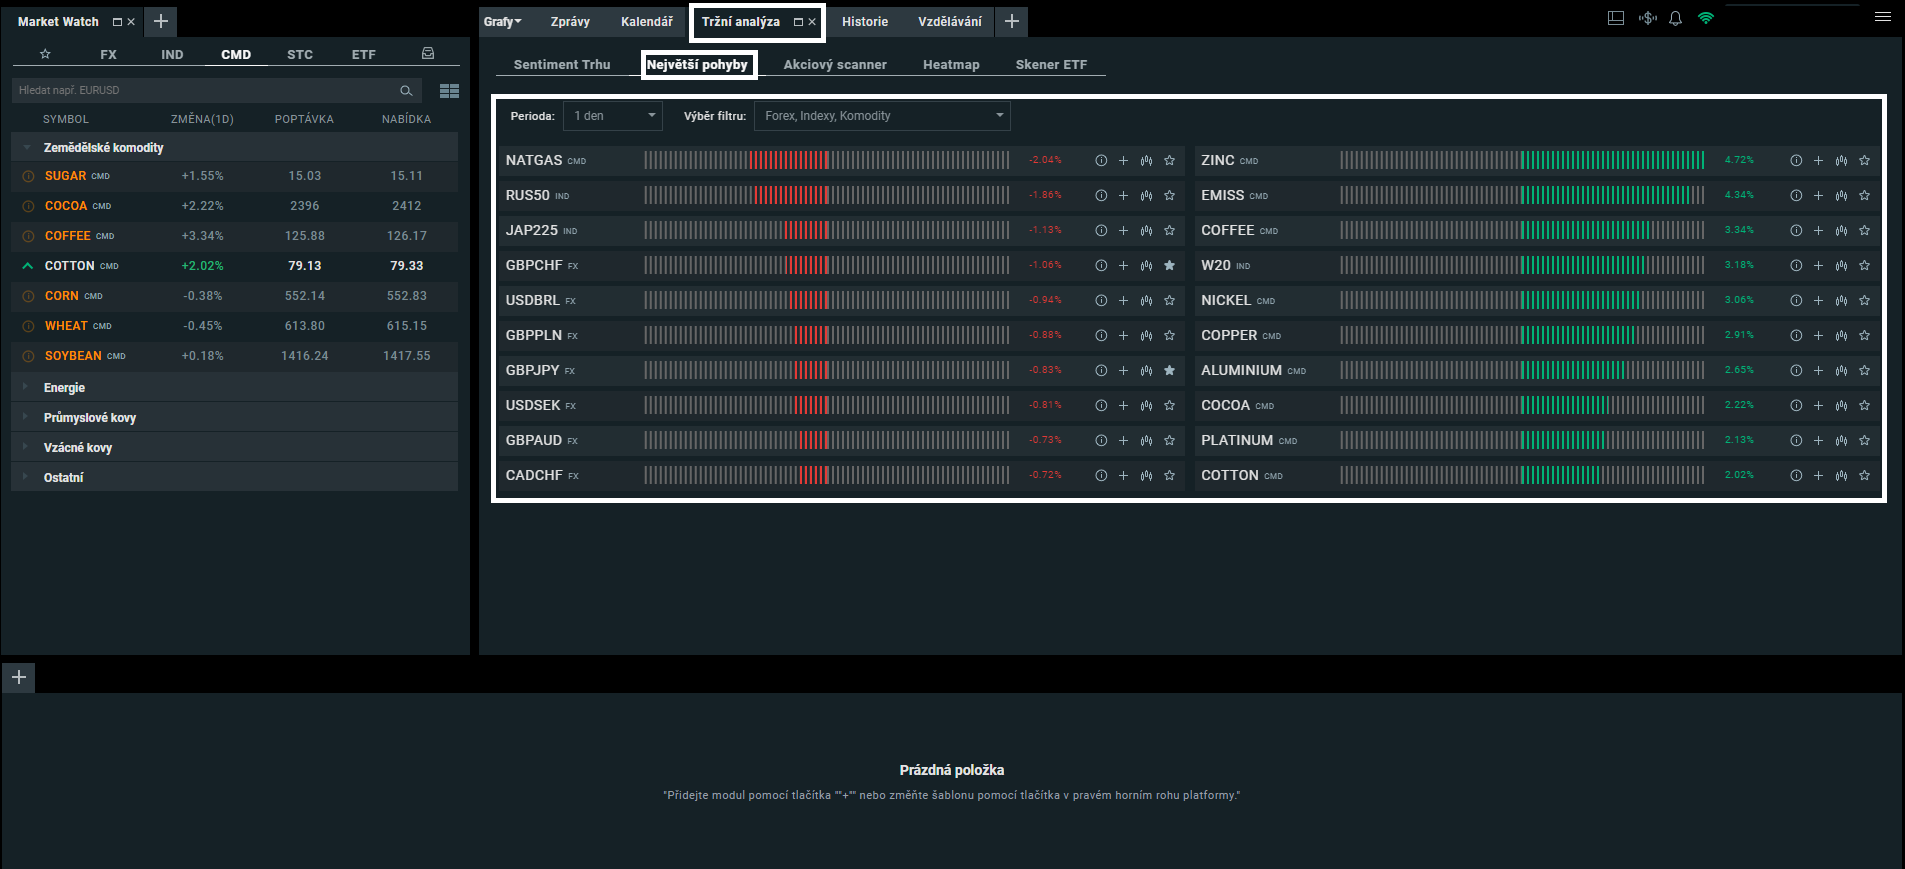Switch Market Watch to grid view

[x=450, y=91]
